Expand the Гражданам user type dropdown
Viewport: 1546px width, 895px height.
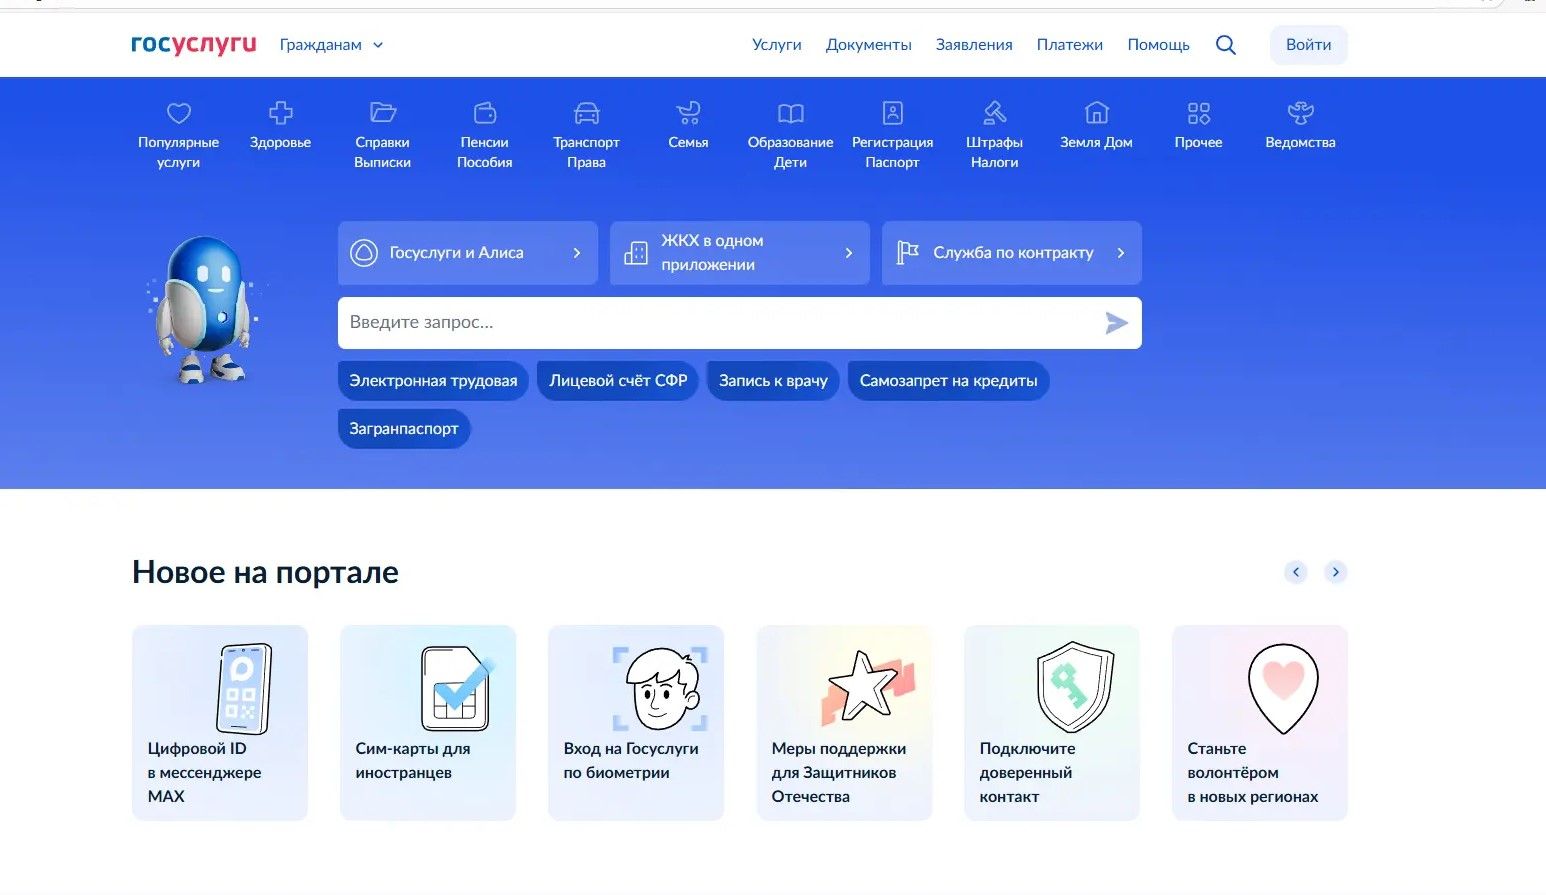click(332, 45)
